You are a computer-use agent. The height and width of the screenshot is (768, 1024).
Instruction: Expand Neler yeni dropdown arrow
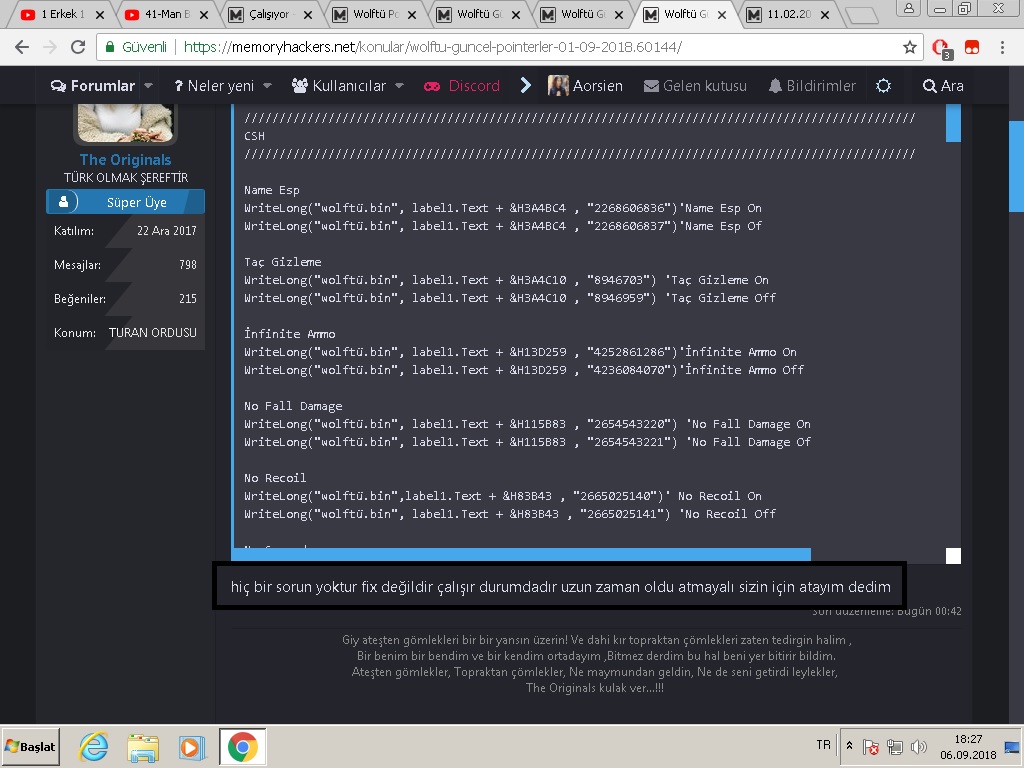(267, 86)
